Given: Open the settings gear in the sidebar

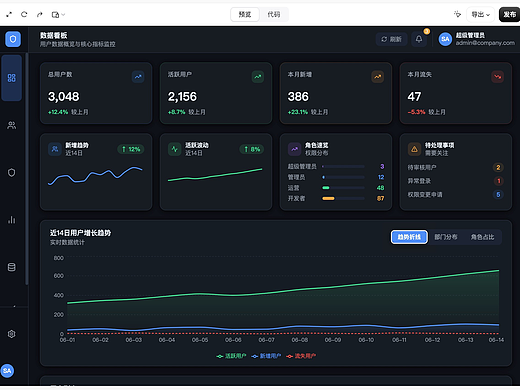Looking at the screenshot, I should (x=12, y=334).
